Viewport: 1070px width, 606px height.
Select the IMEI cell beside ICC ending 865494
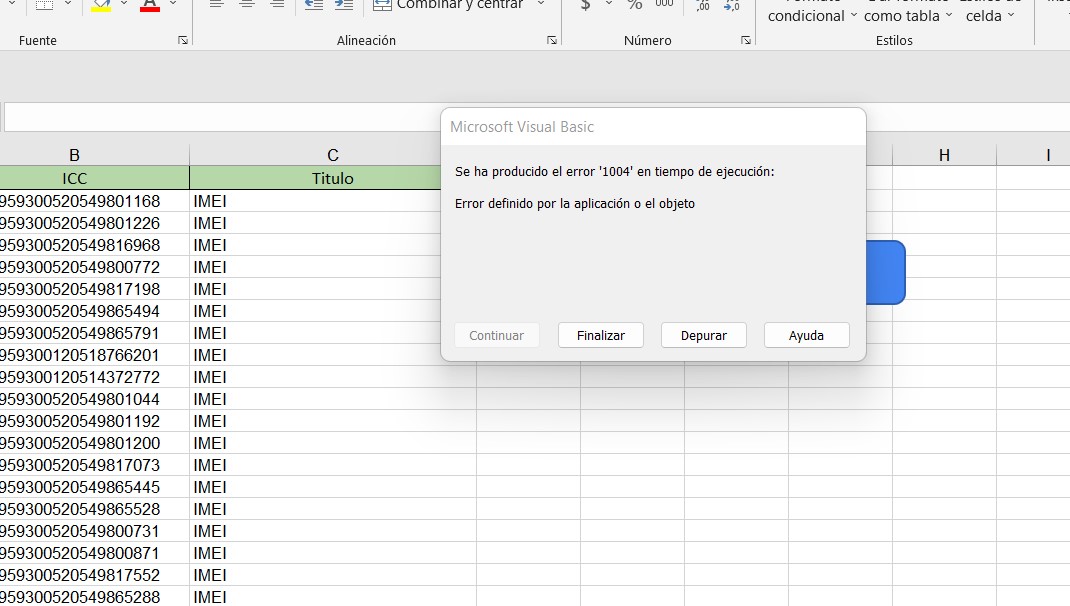tap(315, 311)
